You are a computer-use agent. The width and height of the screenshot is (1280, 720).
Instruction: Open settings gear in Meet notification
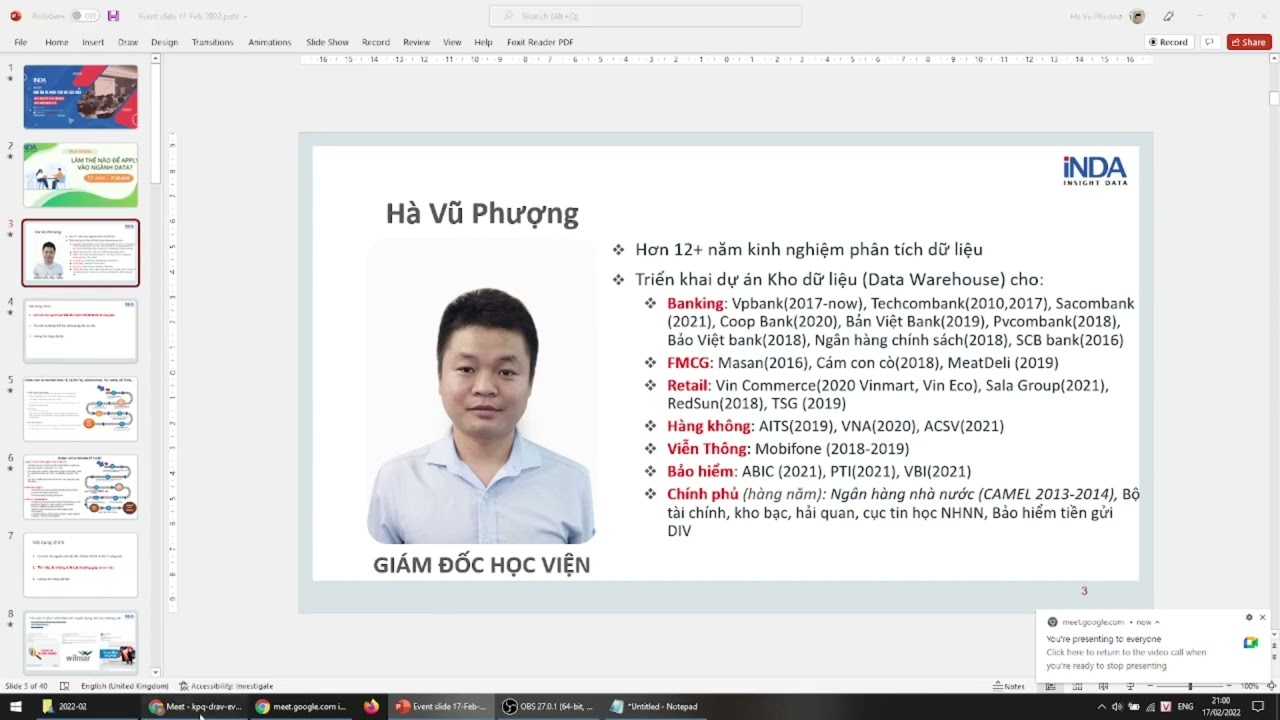tap(1249, 618)
